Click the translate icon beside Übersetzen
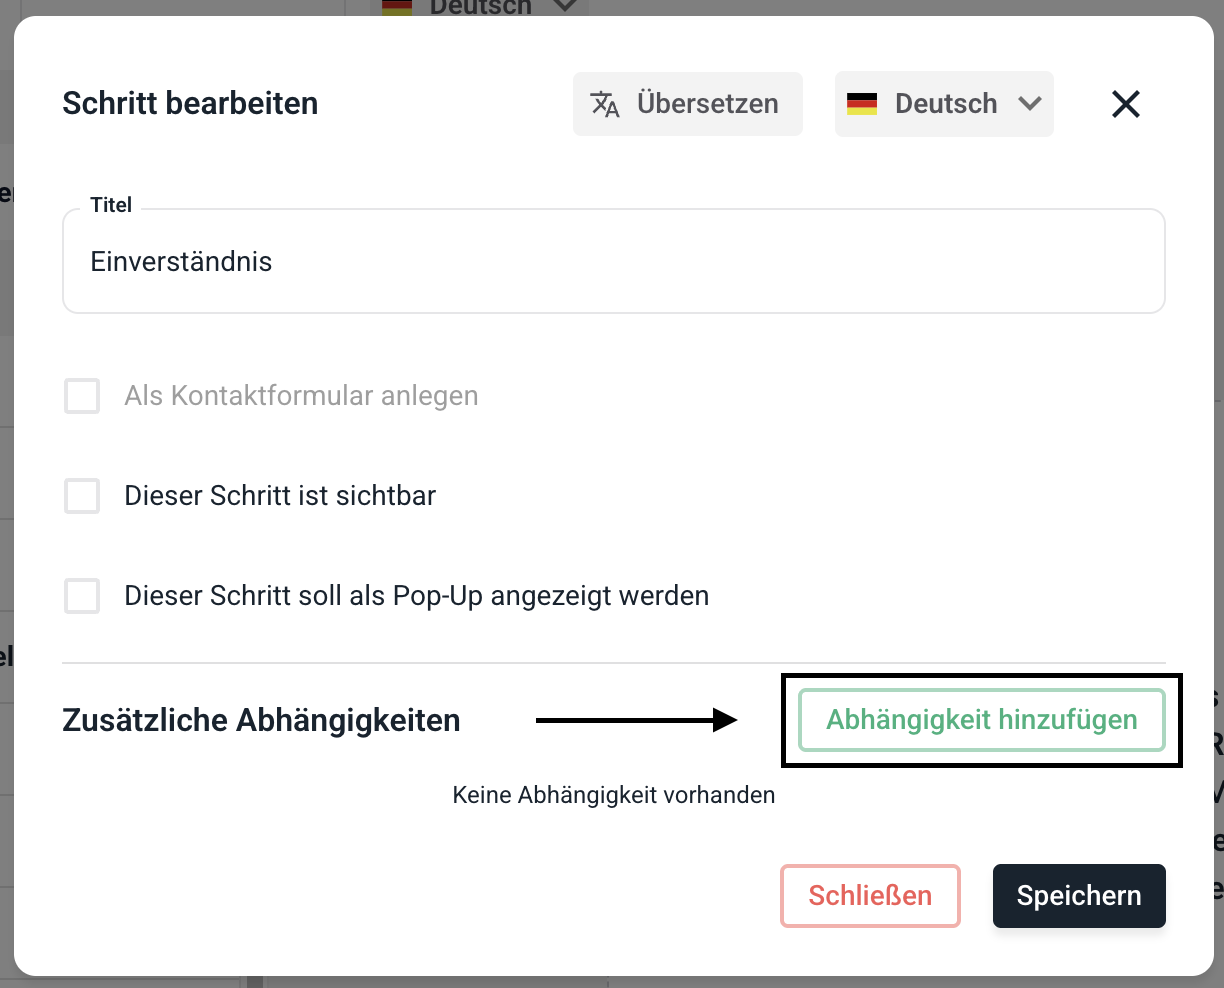The image size is (1224, 988). (x=605, y=104)
